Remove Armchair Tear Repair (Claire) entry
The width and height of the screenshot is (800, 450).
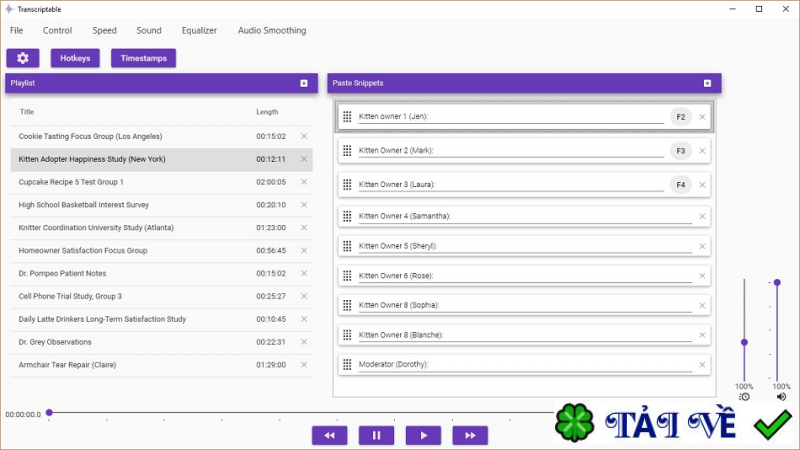(304, 365)
